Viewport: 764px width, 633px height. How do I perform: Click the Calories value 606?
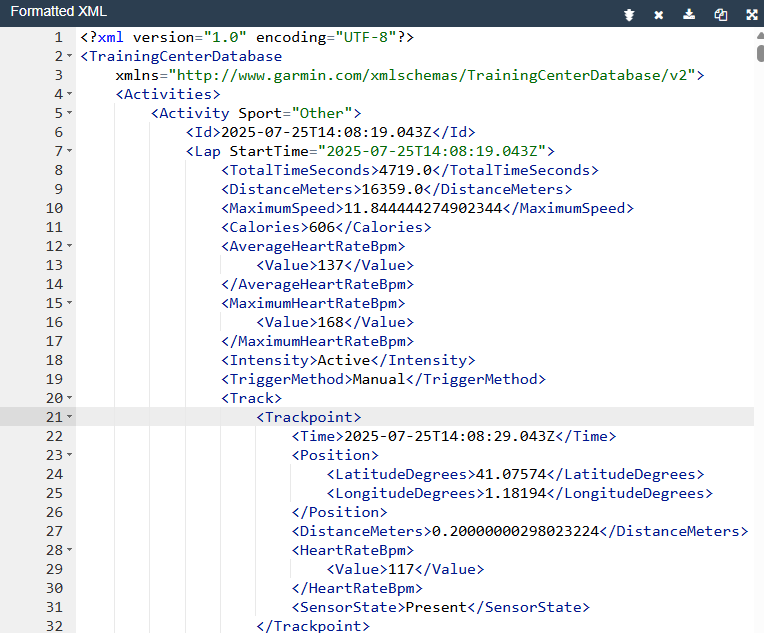coord(322,227)
